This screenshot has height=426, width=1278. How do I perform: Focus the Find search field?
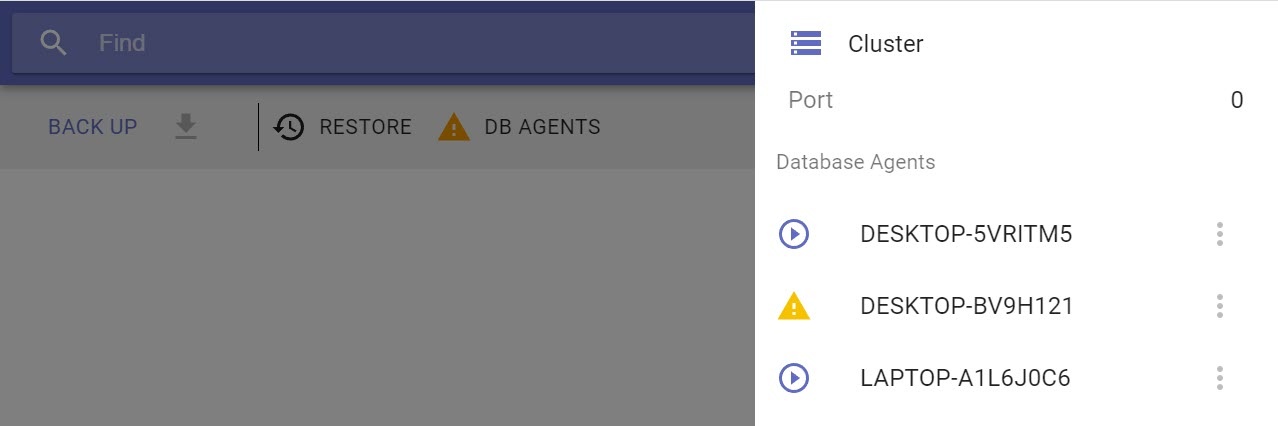point(400,43)
